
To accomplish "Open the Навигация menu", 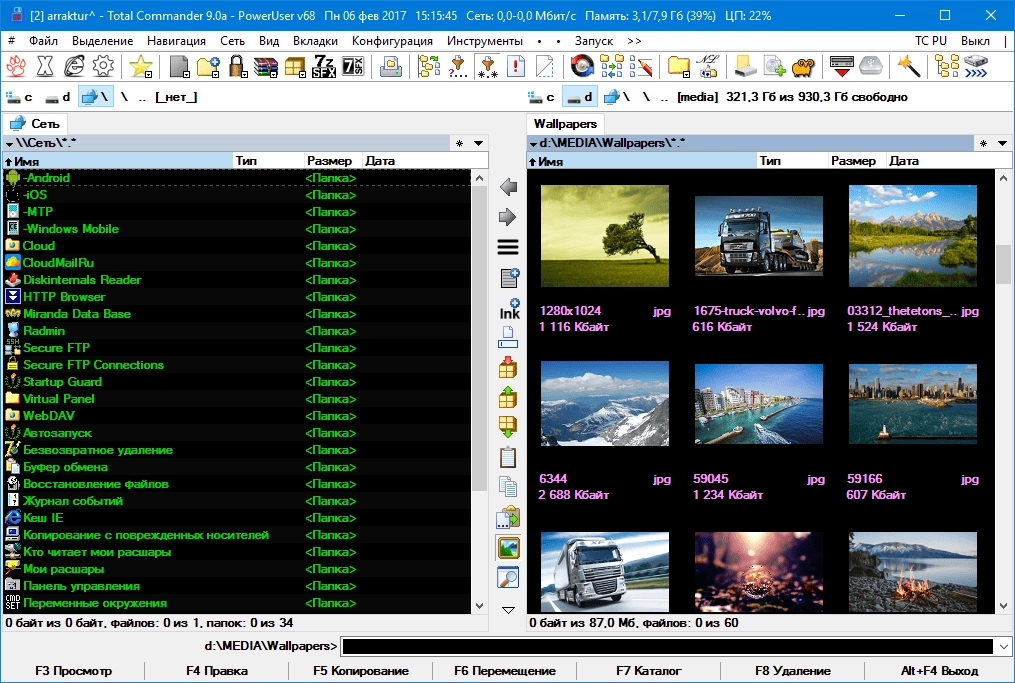I will 176,41.
